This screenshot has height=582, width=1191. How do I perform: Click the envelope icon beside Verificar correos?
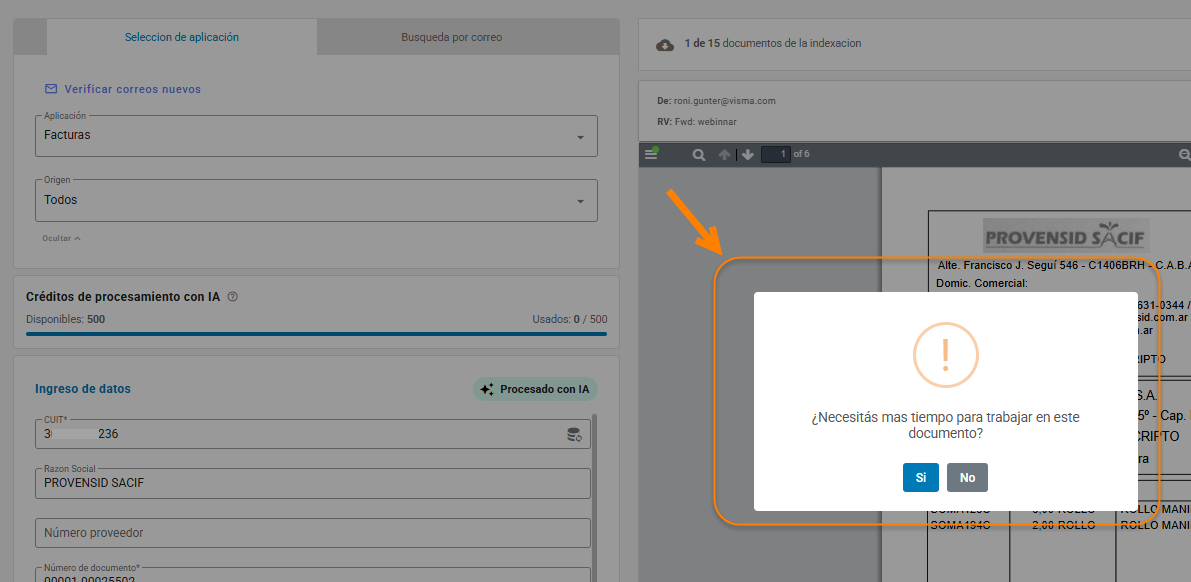point(51,89)
